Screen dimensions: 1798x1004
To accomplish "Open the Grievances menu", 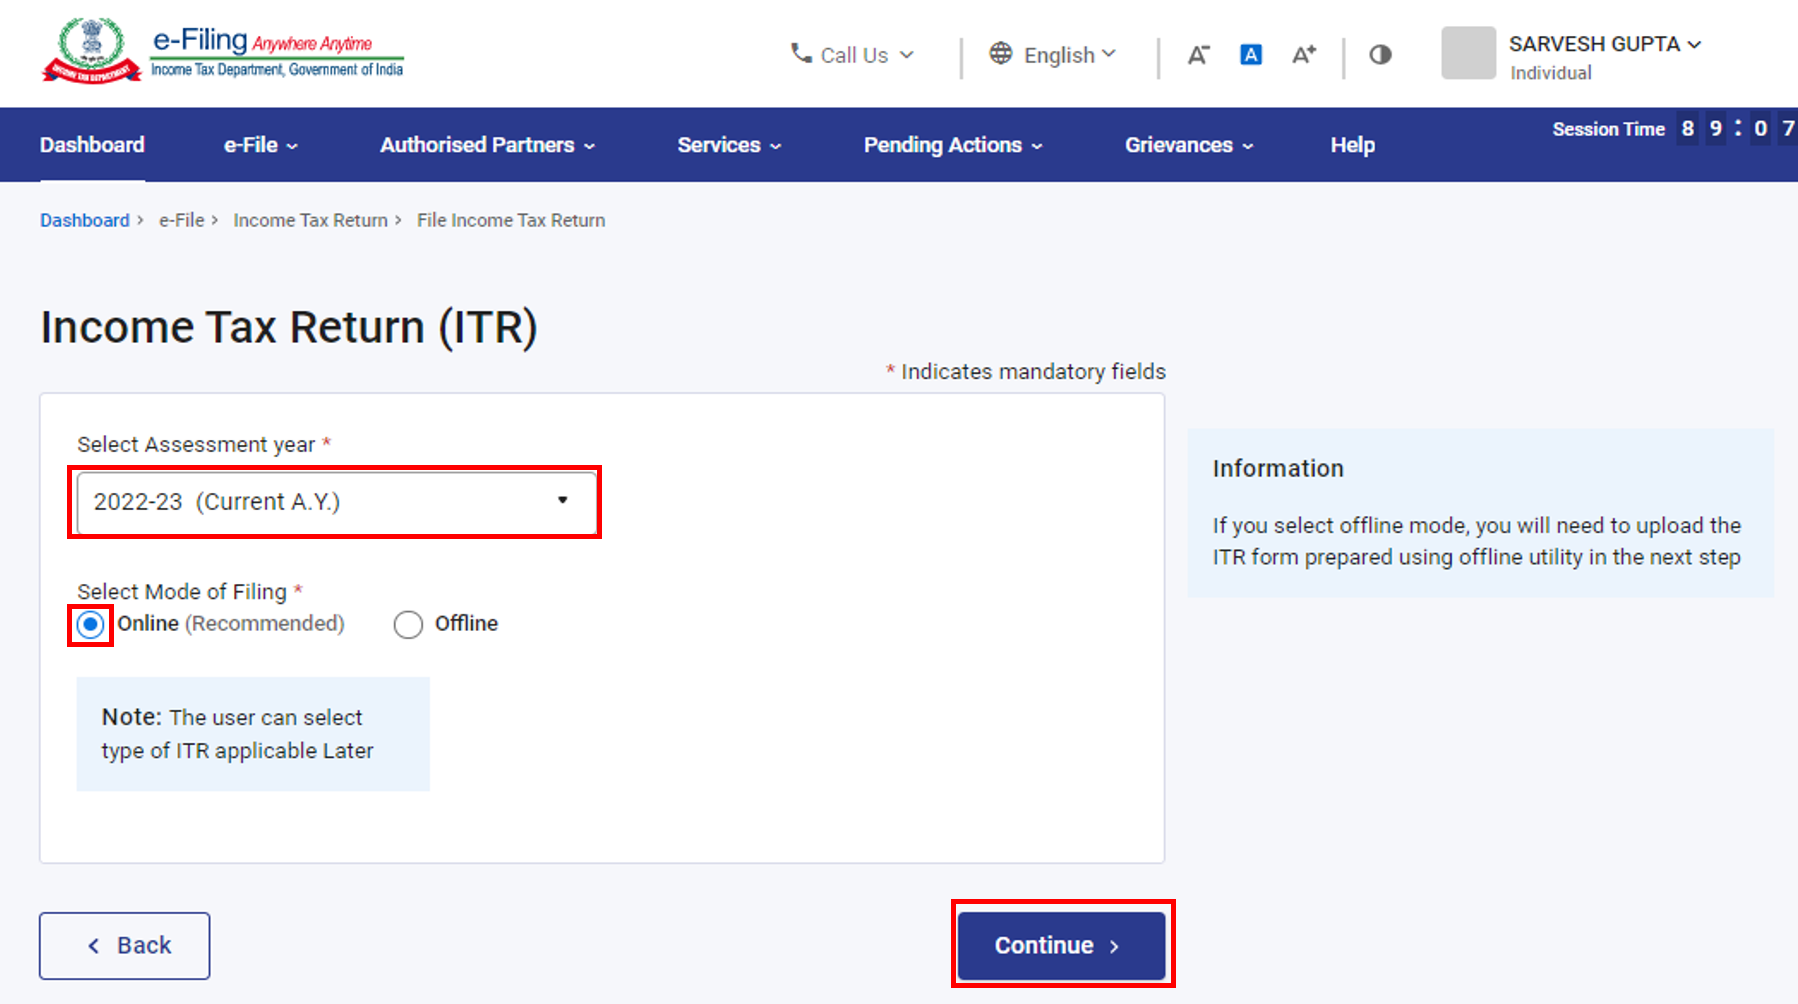I will 1188,145.
